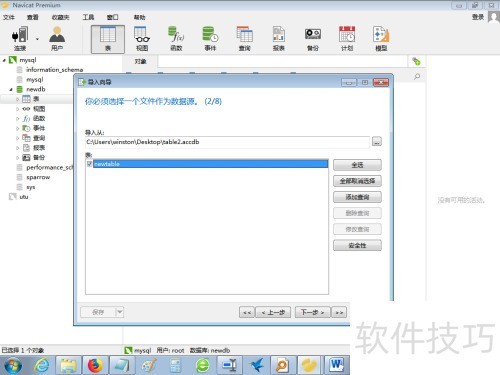
Task: Open the yellow Navicat taskbar icon
Action: point(310,365)
